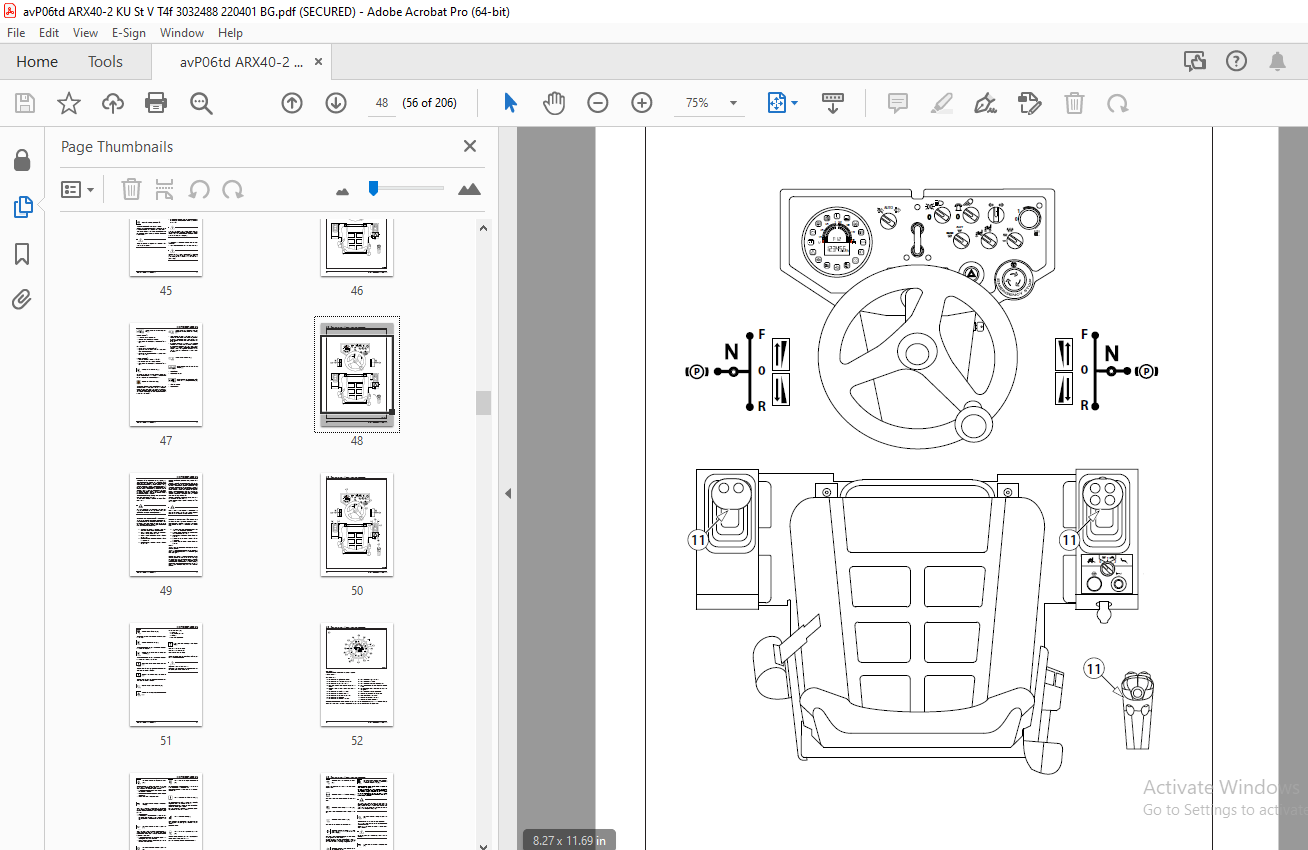1308x850 pixels.
Task: Rotate thumbnail pages counterclockwise
Action: click(x=199, y=189)
